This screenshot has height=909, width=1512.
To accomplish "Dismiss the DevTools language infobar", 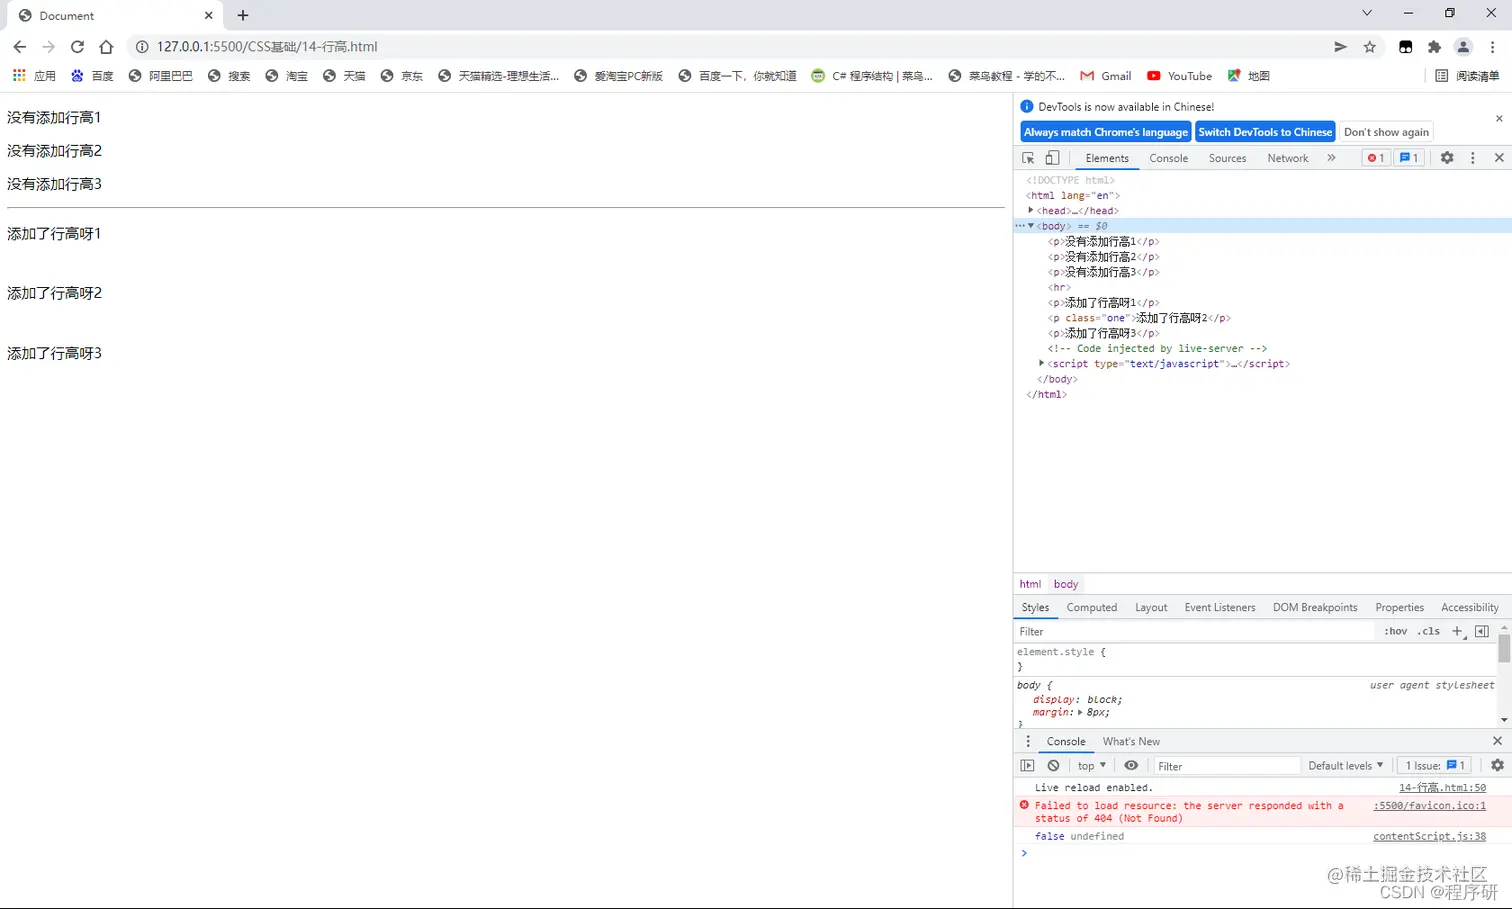I will [1499, 118].
